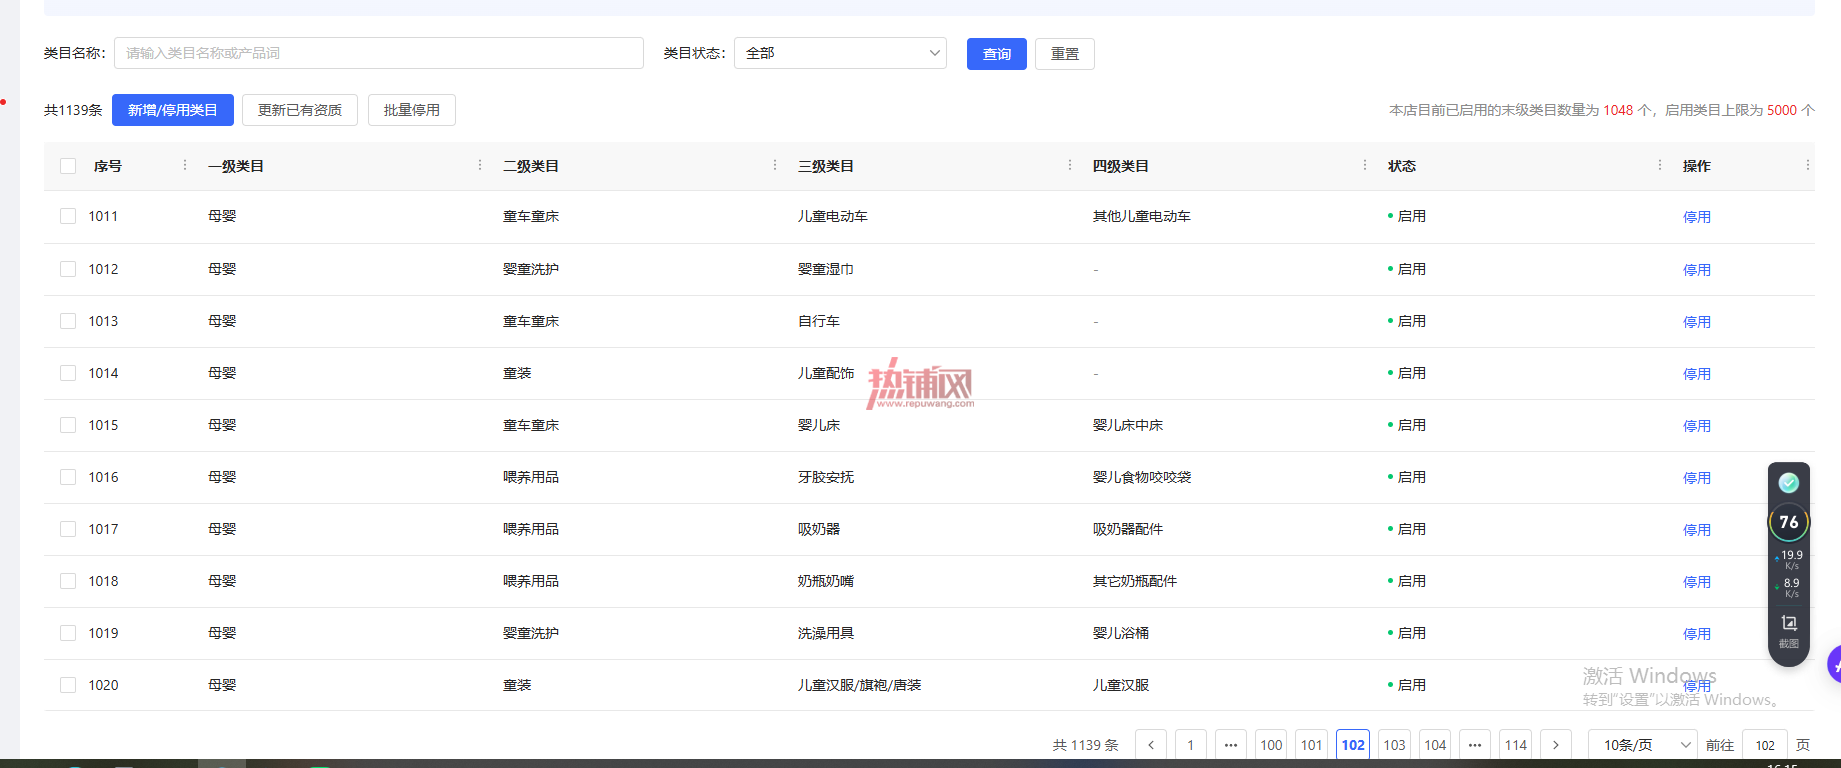The width and height of the screenshot is (1841, 768).
Task: Click 停用 for row 1018
Action: click(1697, 582)
